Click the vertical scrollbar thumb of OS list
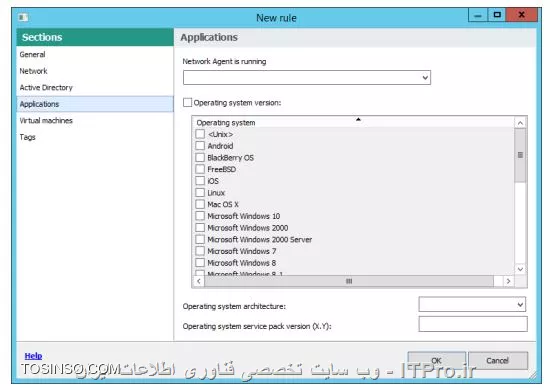The image size is (550, 390). click(x=520, y=155)
